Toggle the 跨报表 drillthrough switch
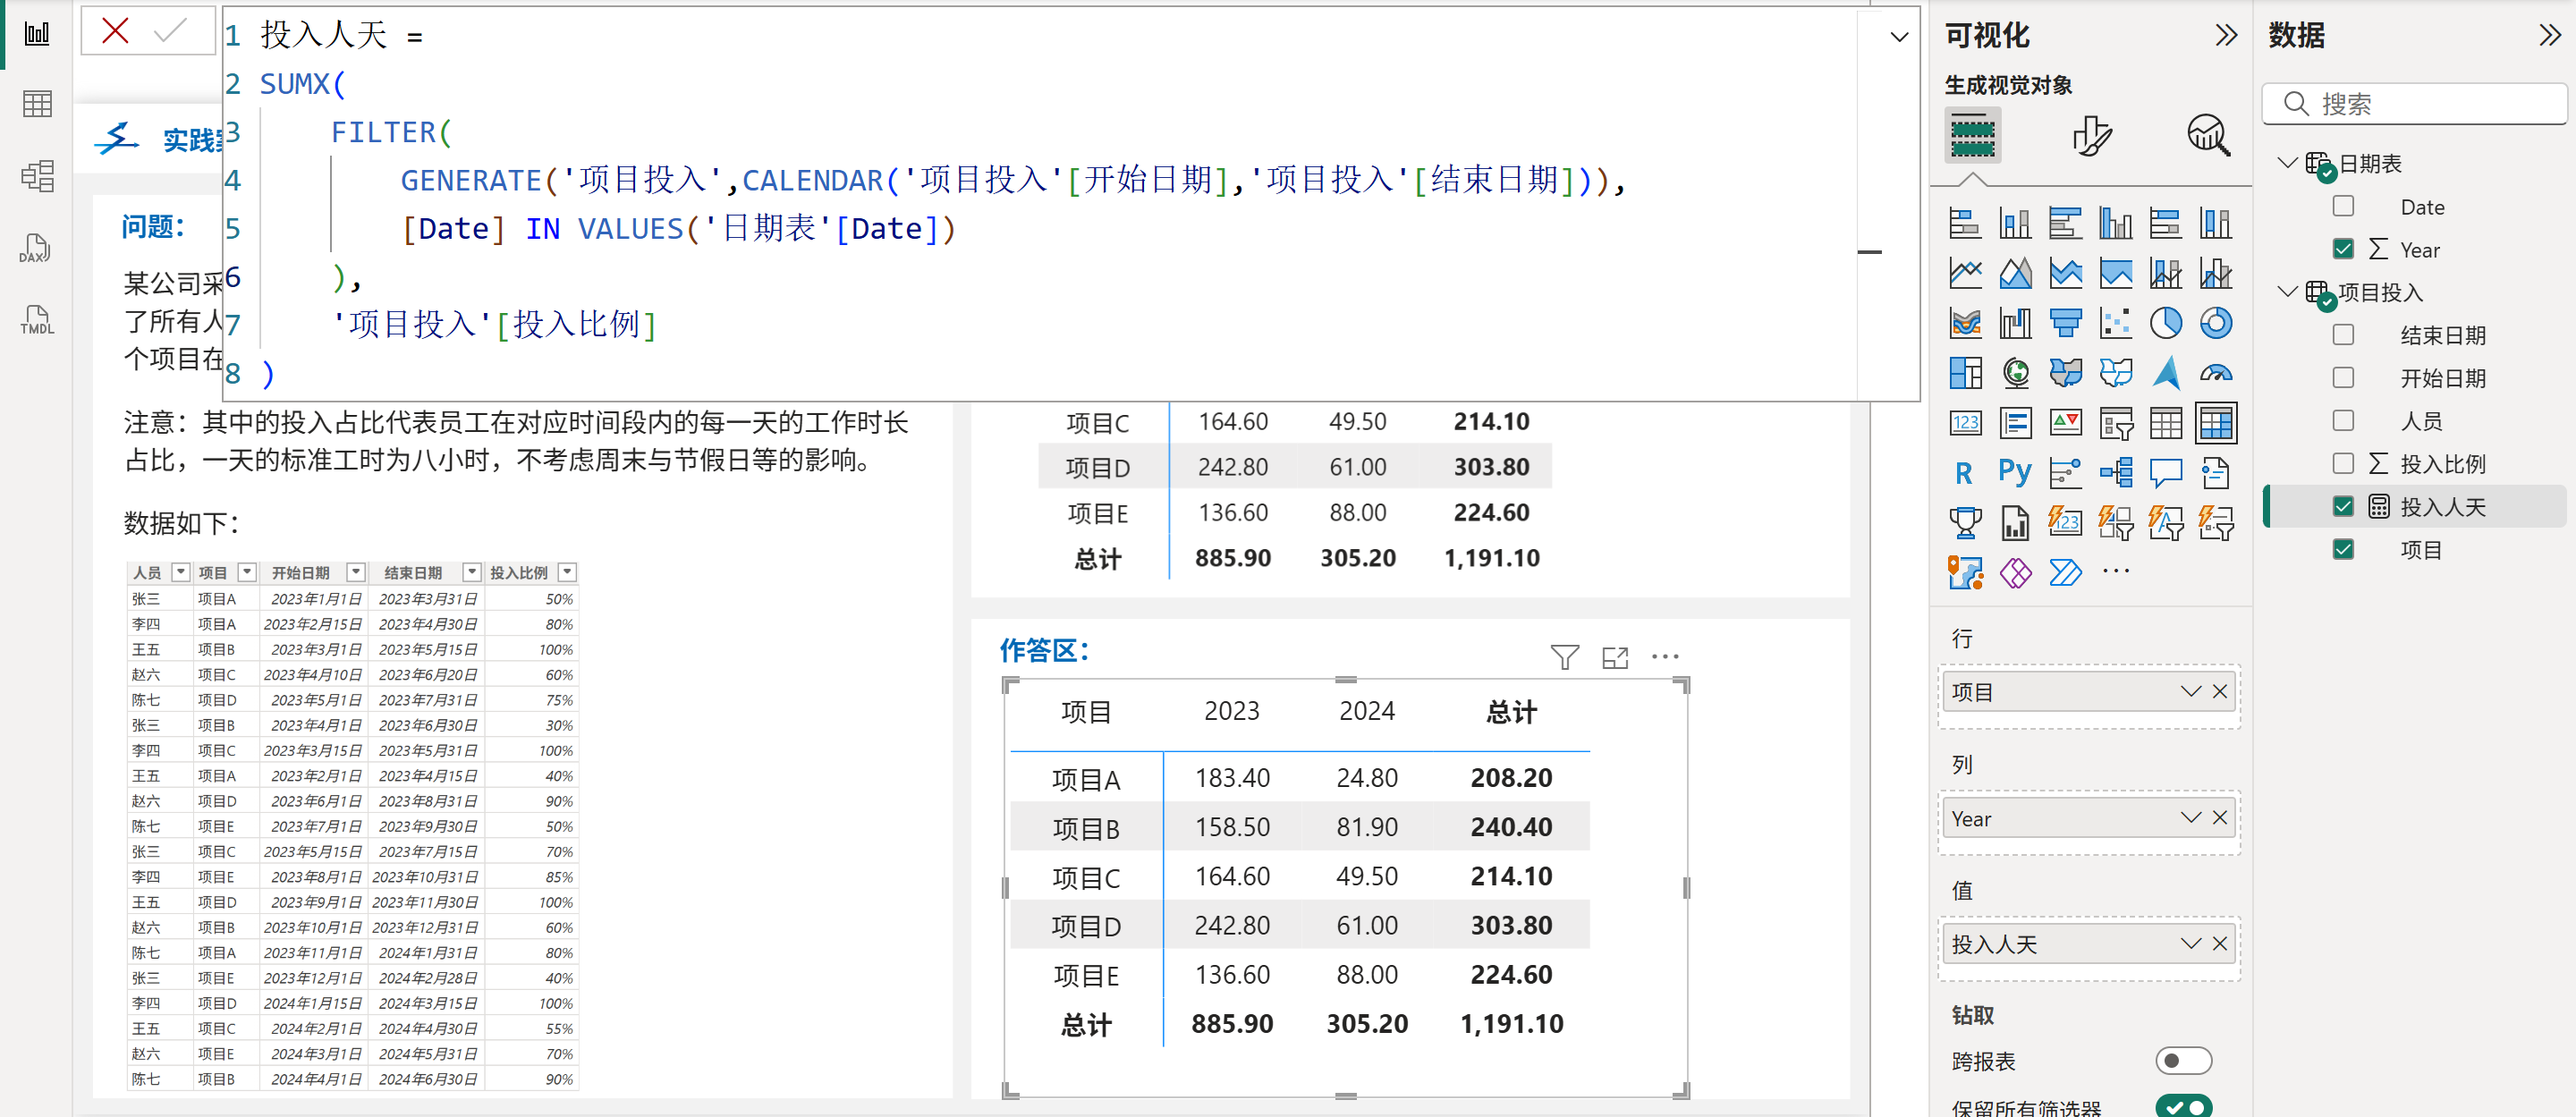 (x=2182, y=1060)
